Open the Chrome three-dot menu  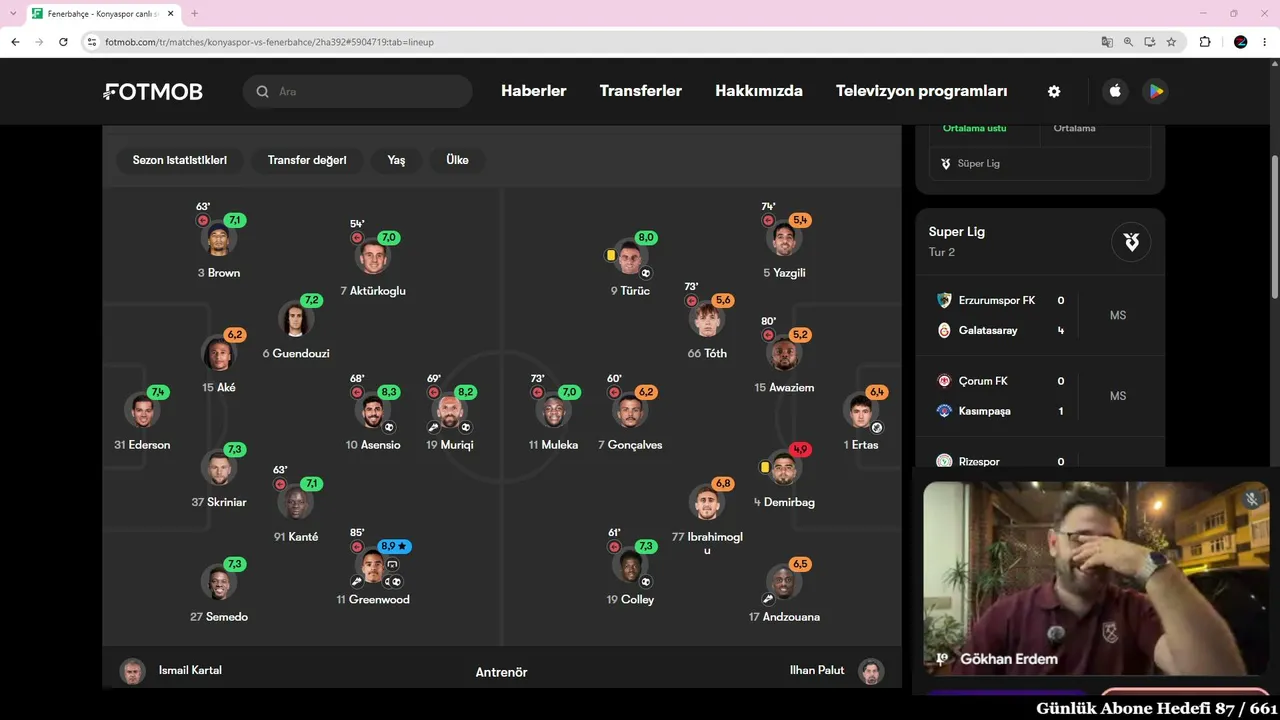tap(1265, 42)
